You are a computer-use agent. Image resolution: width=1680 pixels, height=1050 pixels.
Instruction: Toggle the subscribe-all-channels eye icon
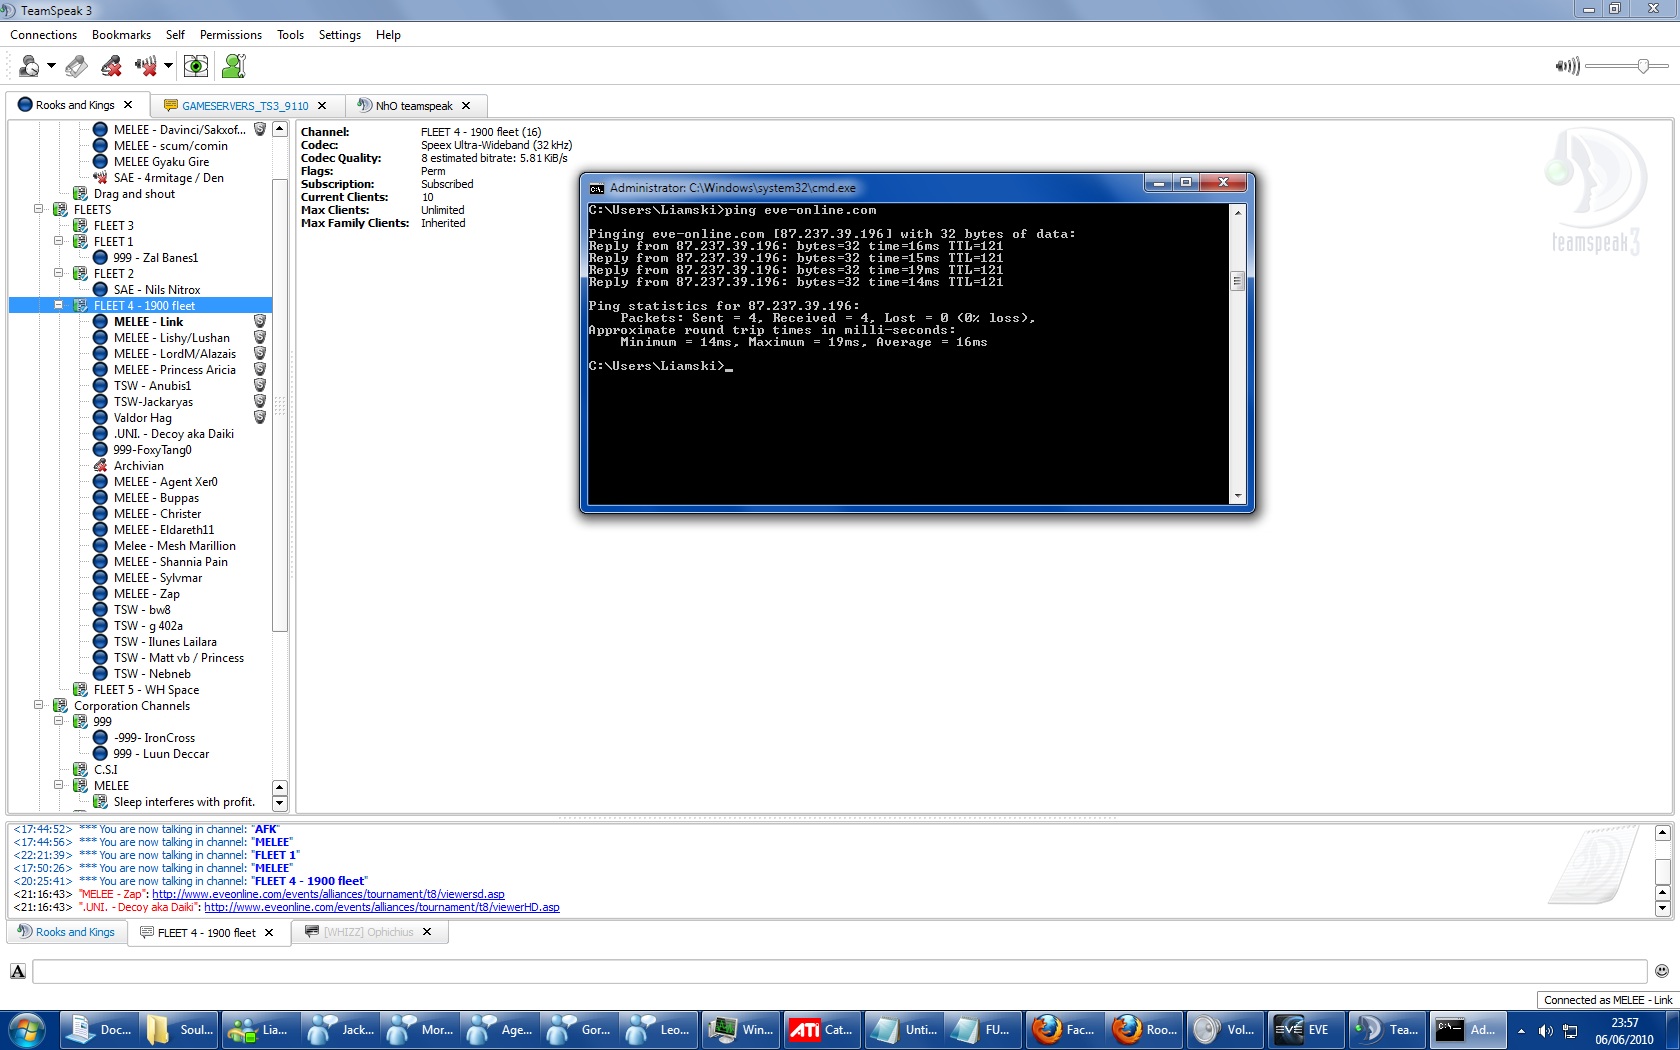coord(196,66)
